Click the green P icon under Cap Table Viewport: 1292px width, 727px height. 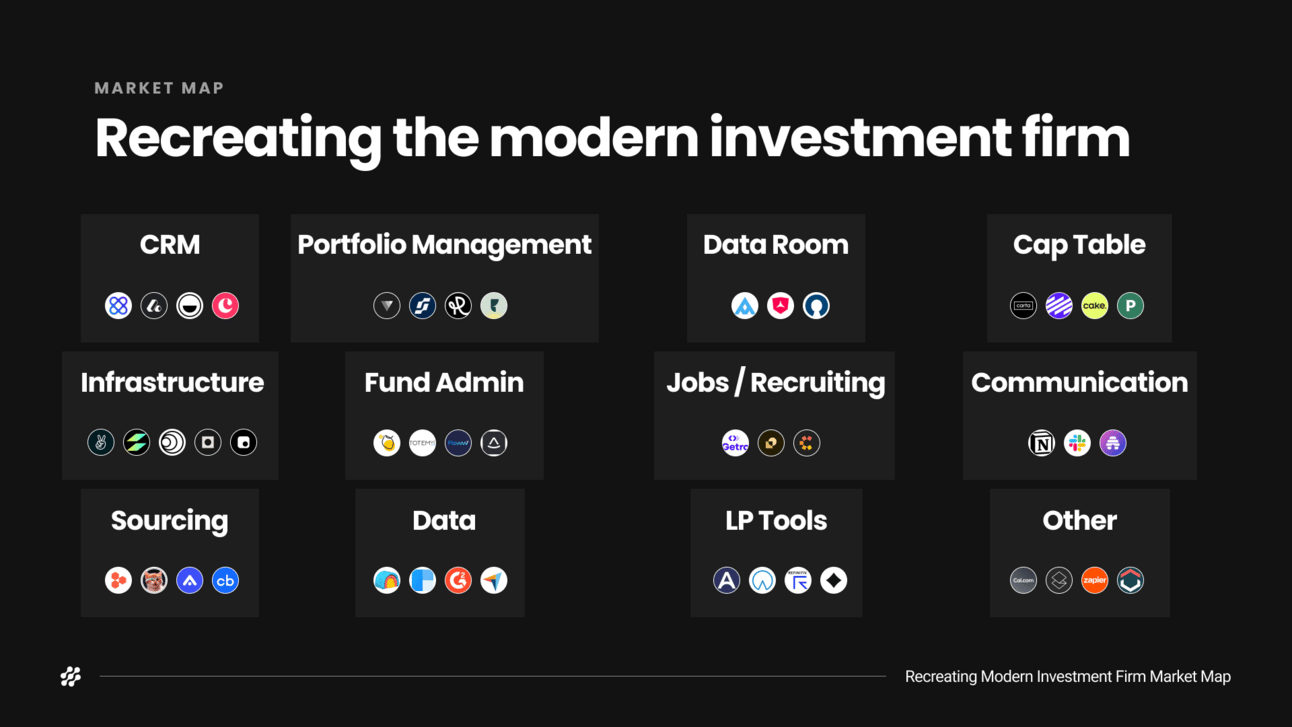coord(1130,306)
